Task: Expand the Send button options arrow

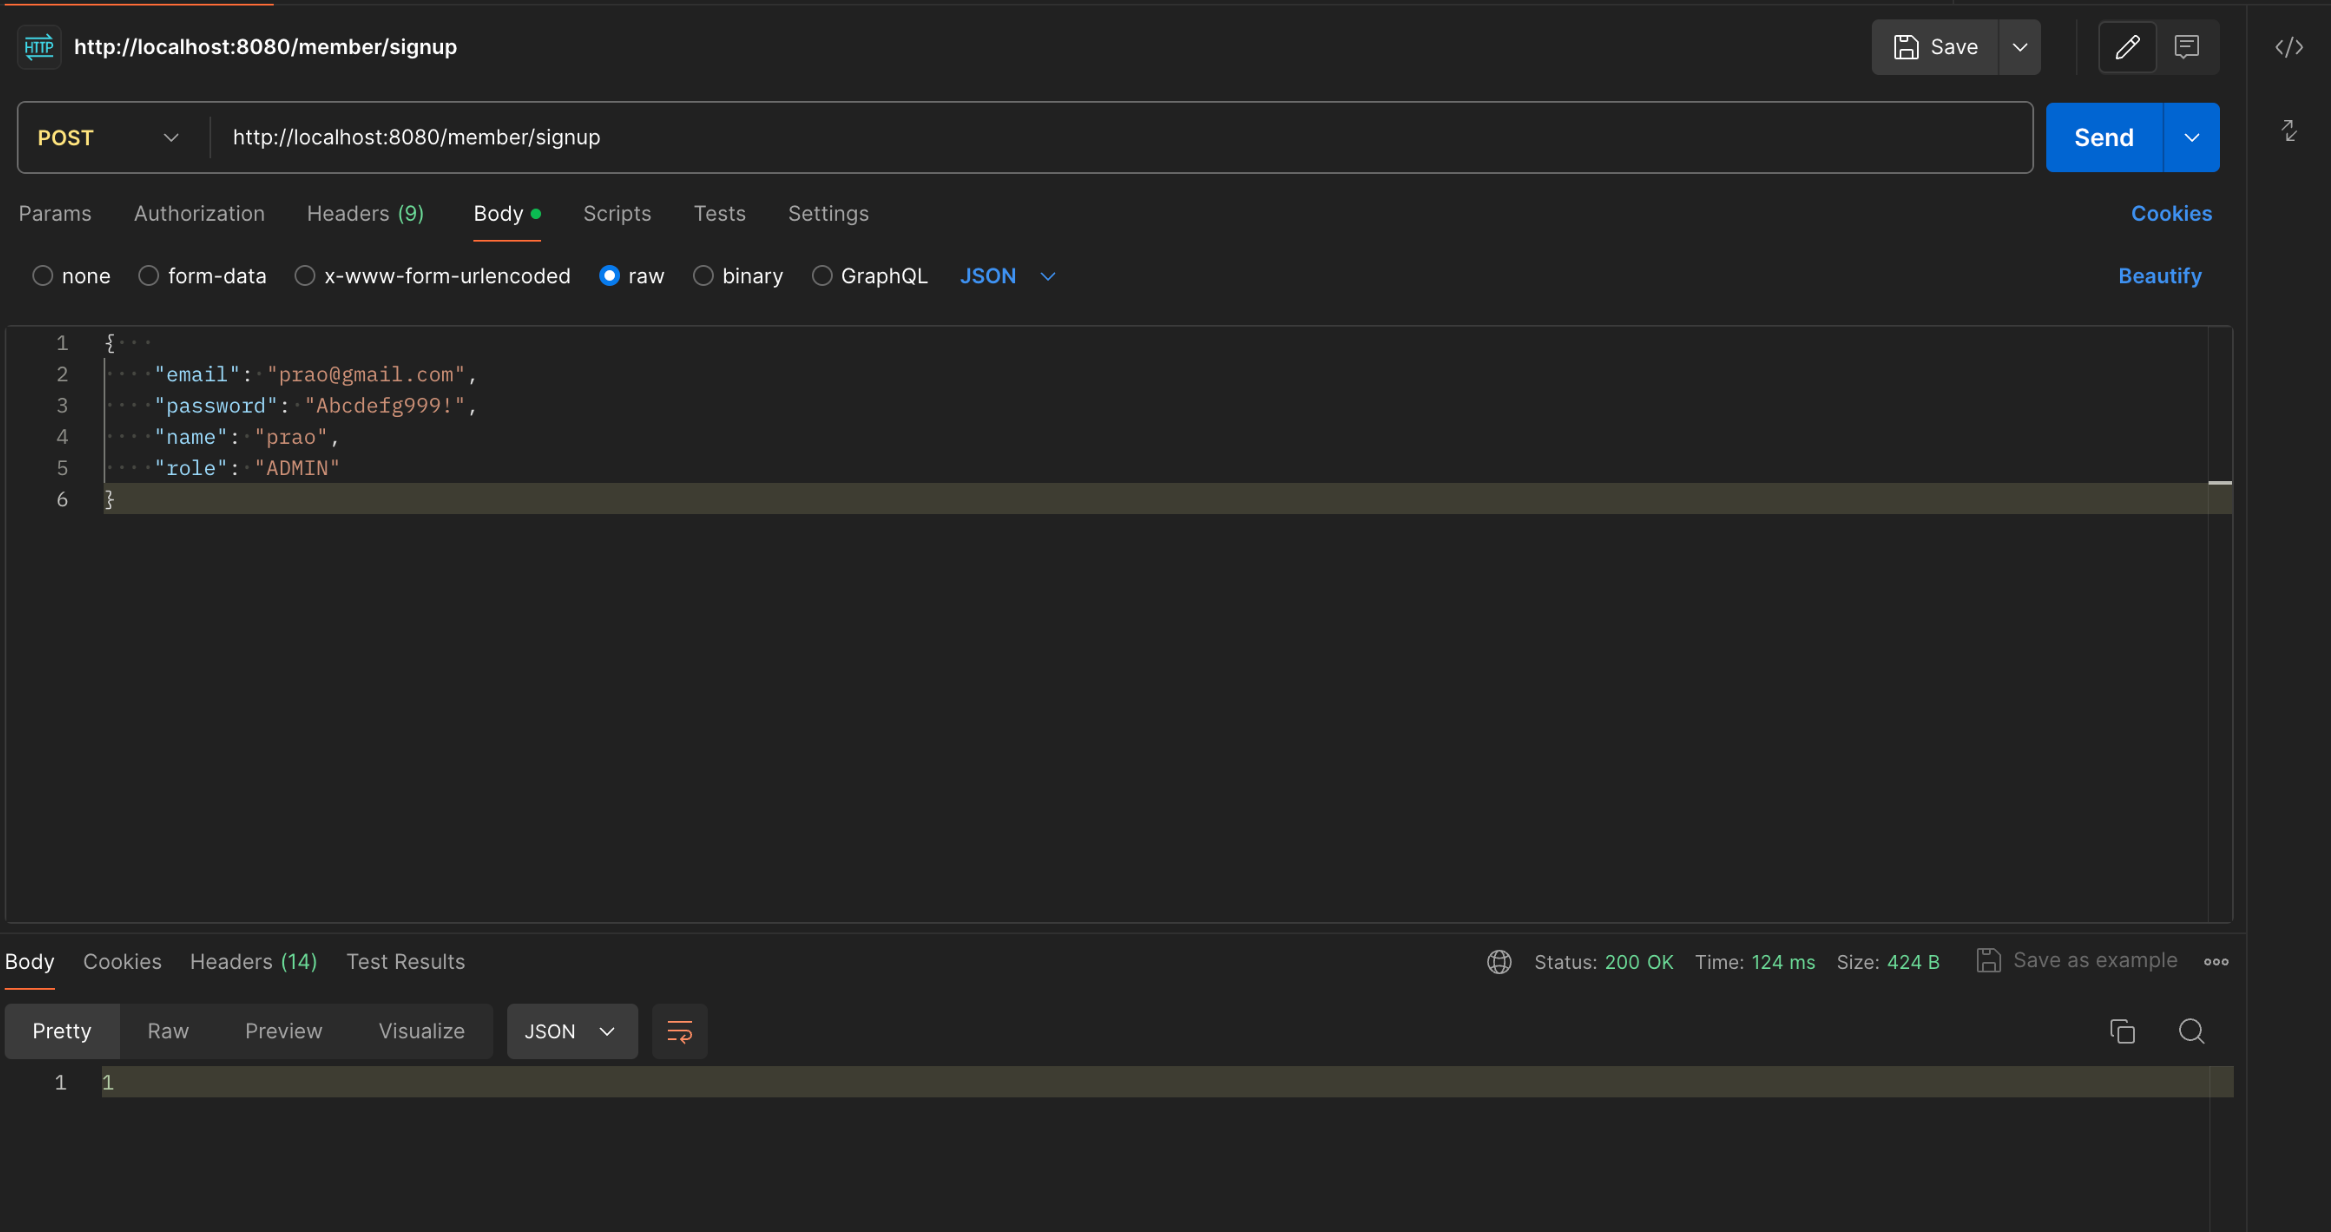Action: (x=2191, y=138)
